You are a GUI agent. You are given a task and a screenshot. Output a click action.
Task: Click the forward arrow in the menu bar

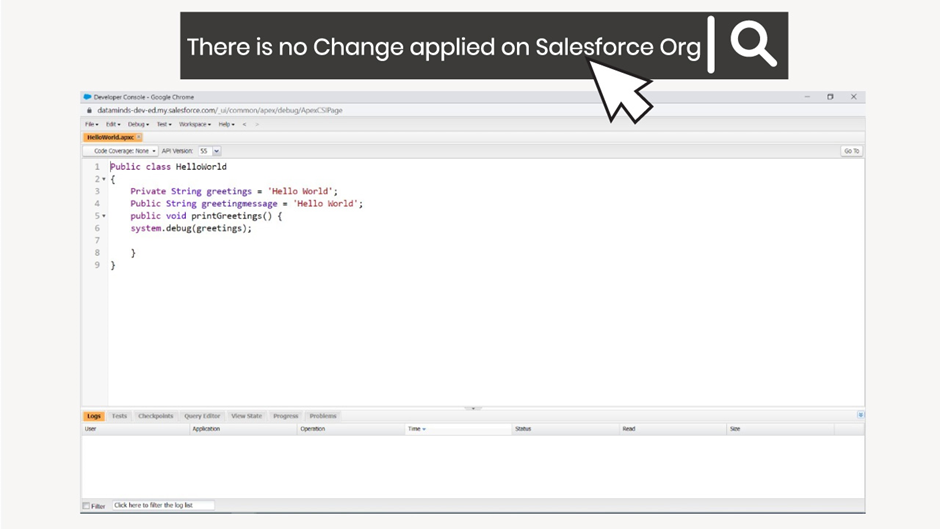click(257, 124)
